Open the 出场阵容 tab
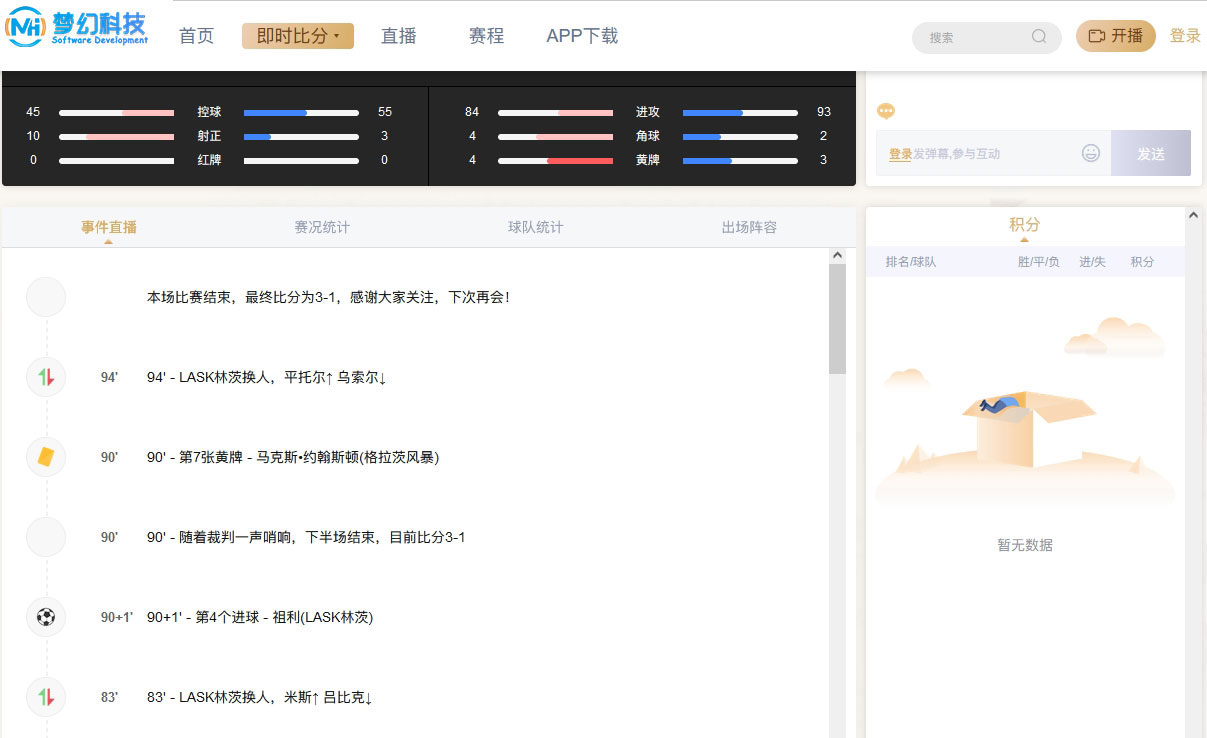 click(x=749, y=227)
